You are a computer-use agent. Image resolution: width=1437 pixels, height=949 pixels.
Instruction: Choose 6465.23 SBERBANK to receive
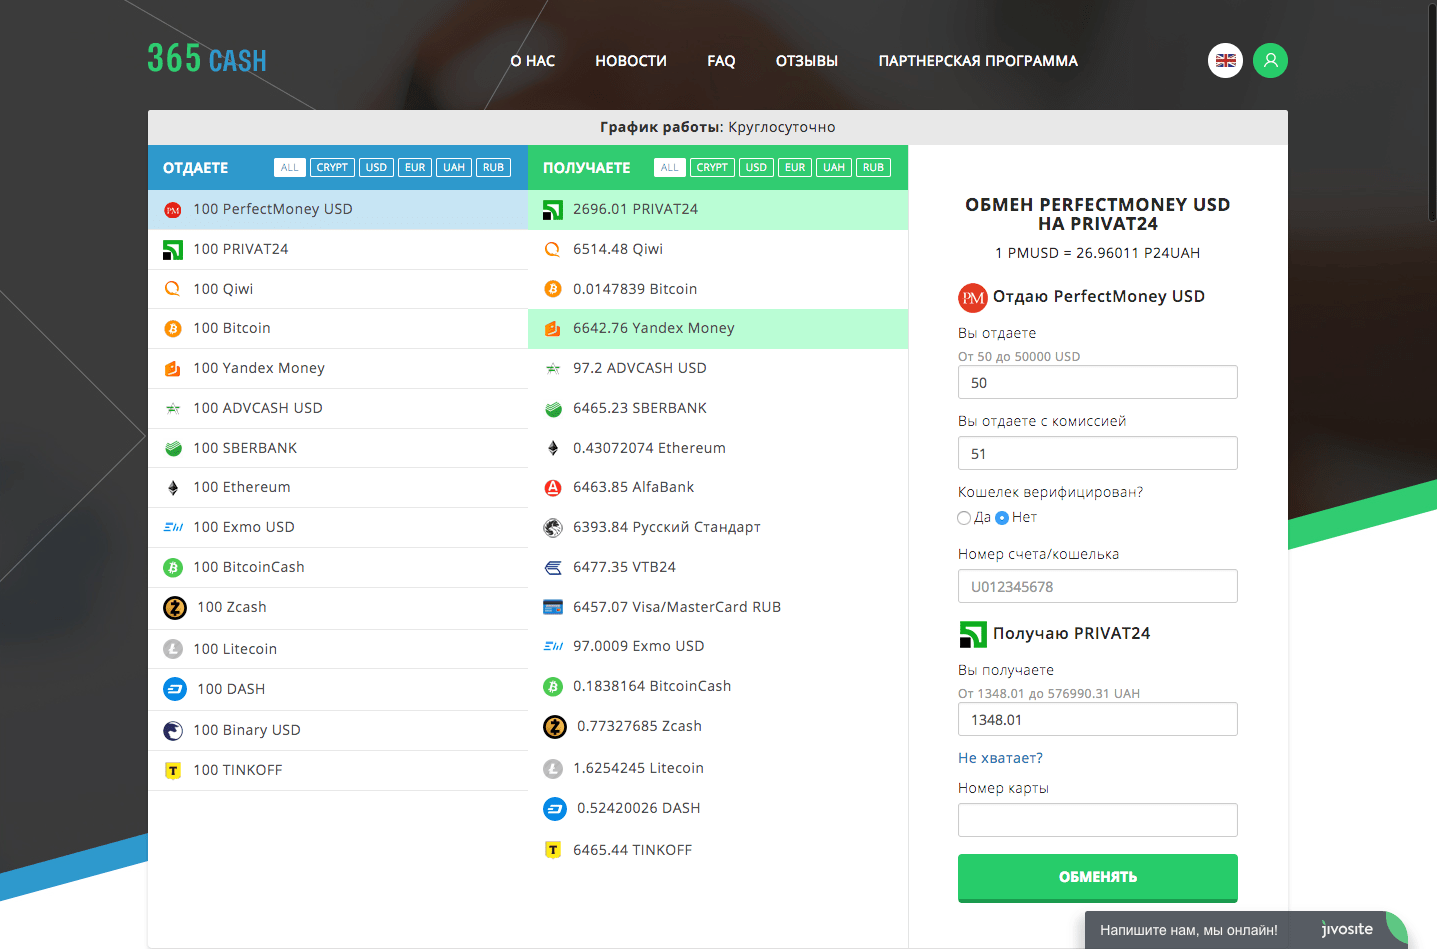point(718,408)
